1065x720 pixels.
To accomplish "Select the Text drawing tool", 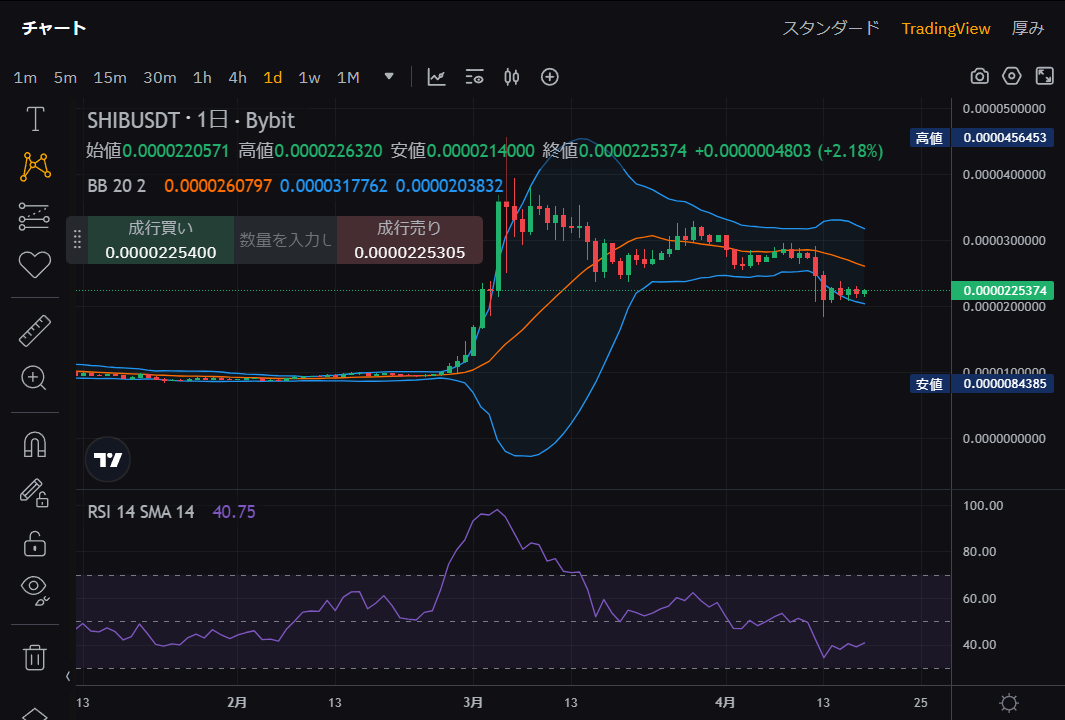I will click(35, 119).
